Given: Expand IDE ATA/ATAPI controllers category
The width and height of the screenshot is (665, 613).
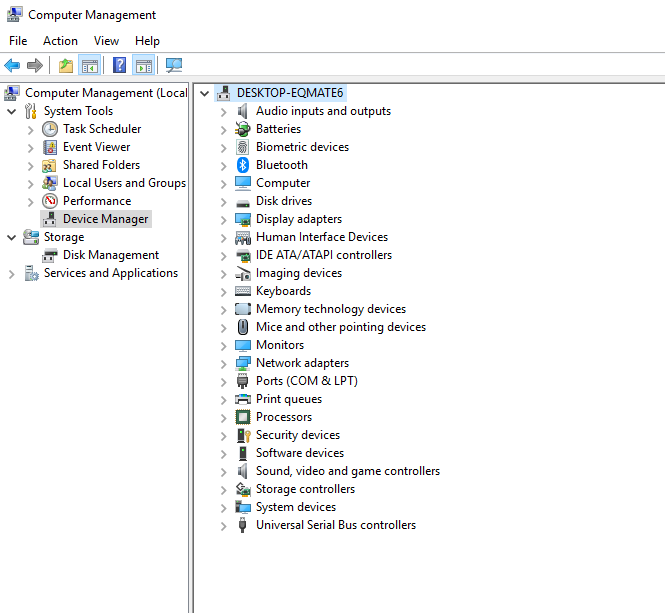Looking at the screenshot, I should 224,256.
